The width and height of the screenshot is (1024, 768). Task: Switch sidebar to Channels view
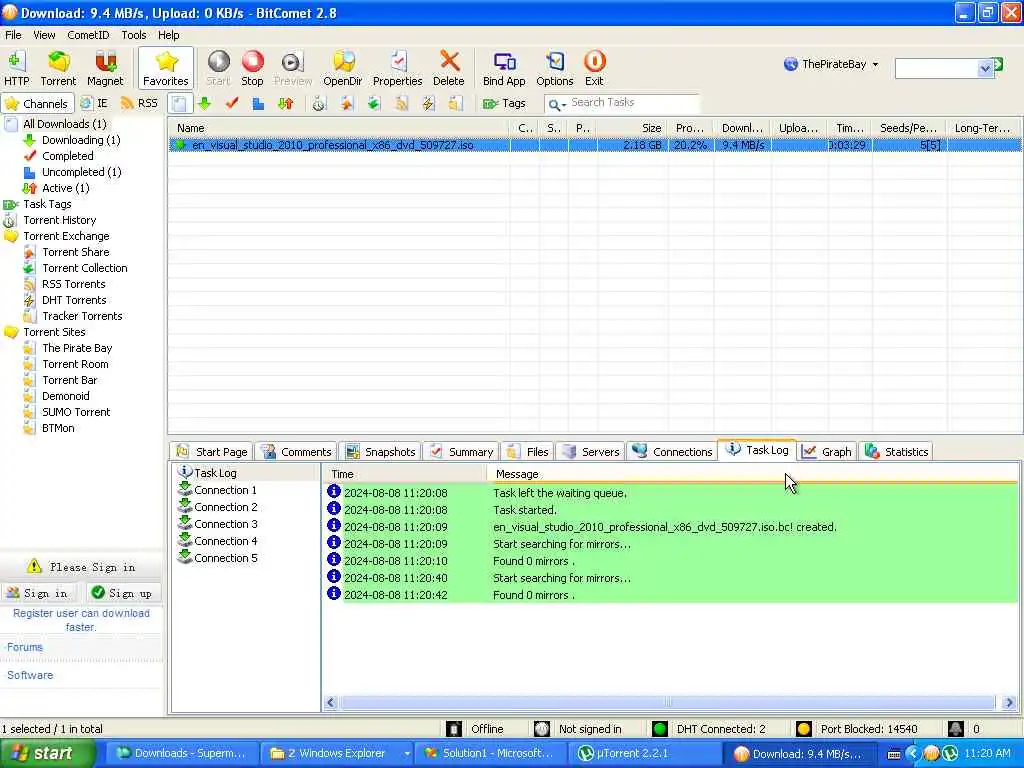pyautogui.click(x=36, y=103)
